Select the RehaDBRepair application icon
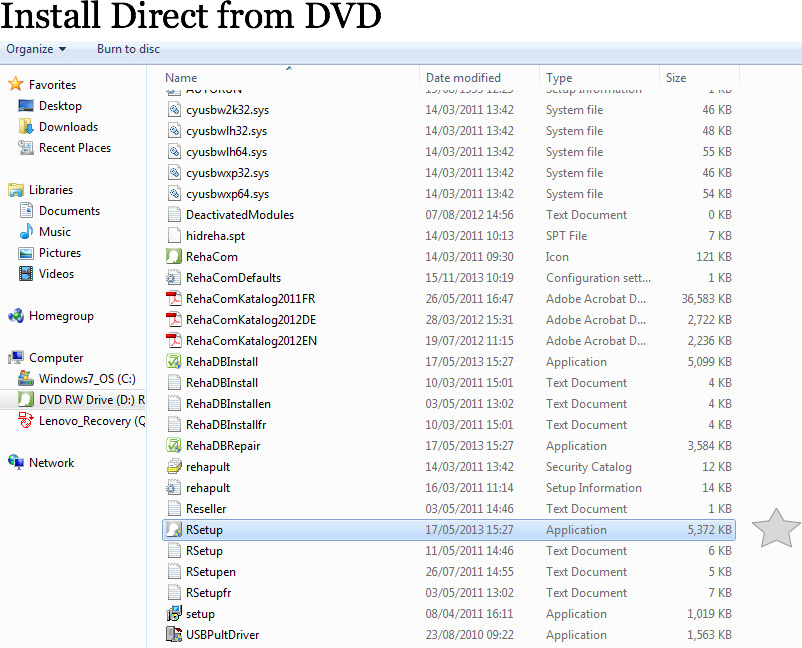This screenshot has width=802, height=648. point(174,445)
